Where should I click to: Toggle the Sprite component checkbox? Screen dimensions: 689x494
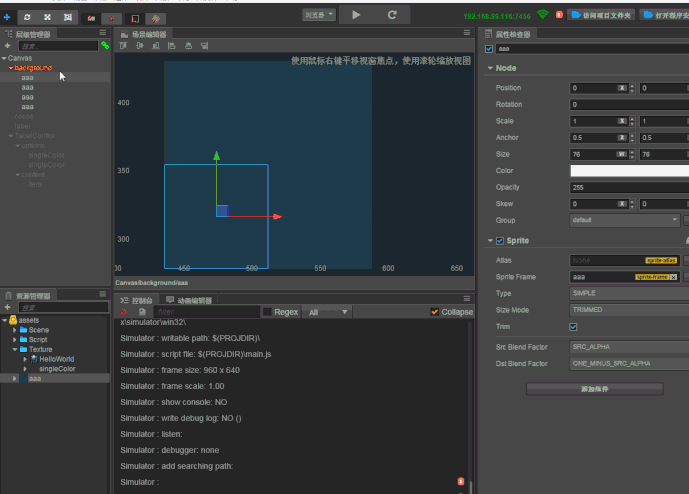click(x=500, y=241)
